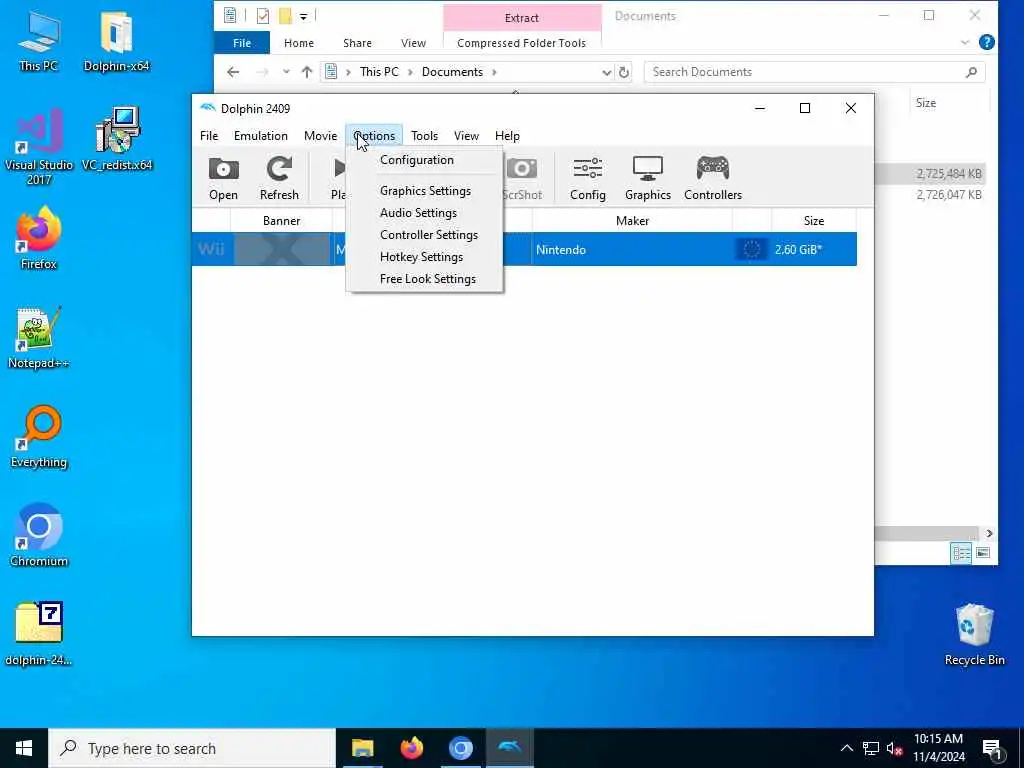Click the game banner thumbnail in the list
1024x768 pixels.
point(281,249)
